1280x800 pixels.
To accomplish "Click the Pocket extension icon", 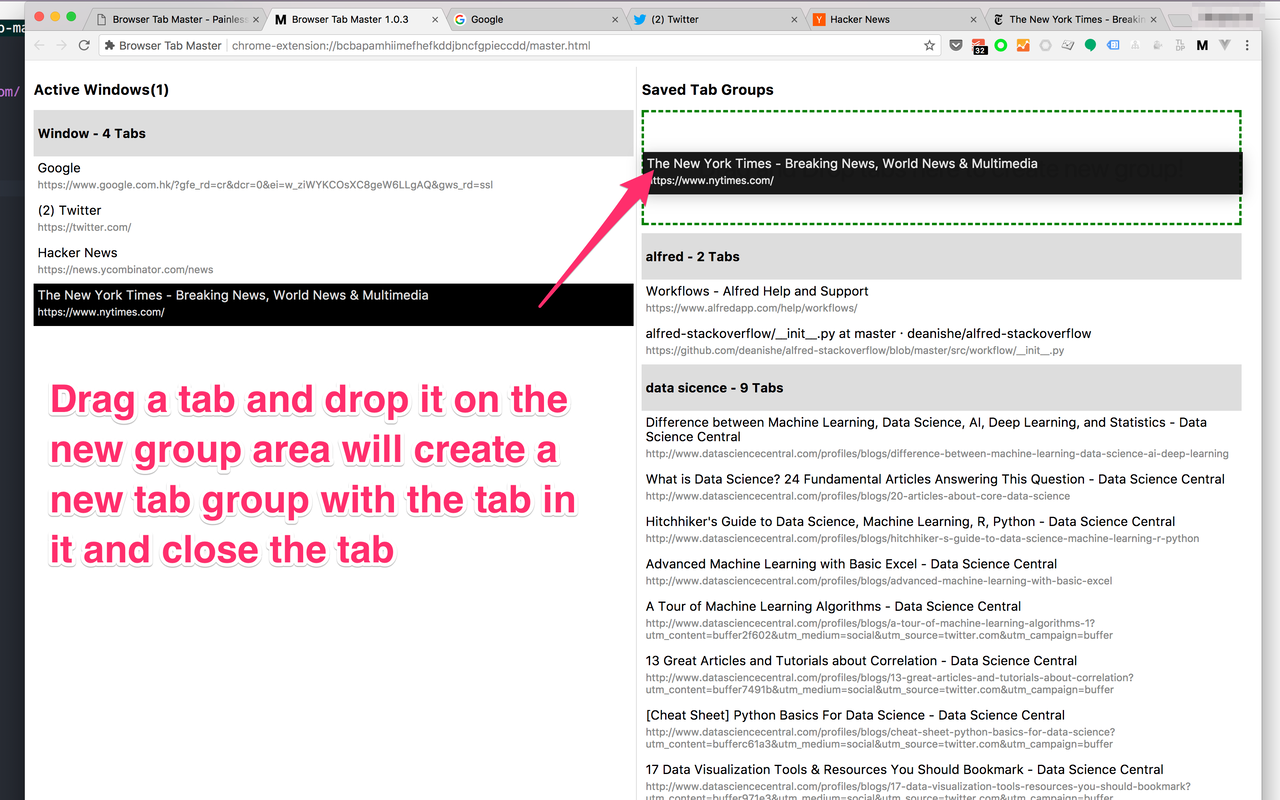I will point(957,45).
